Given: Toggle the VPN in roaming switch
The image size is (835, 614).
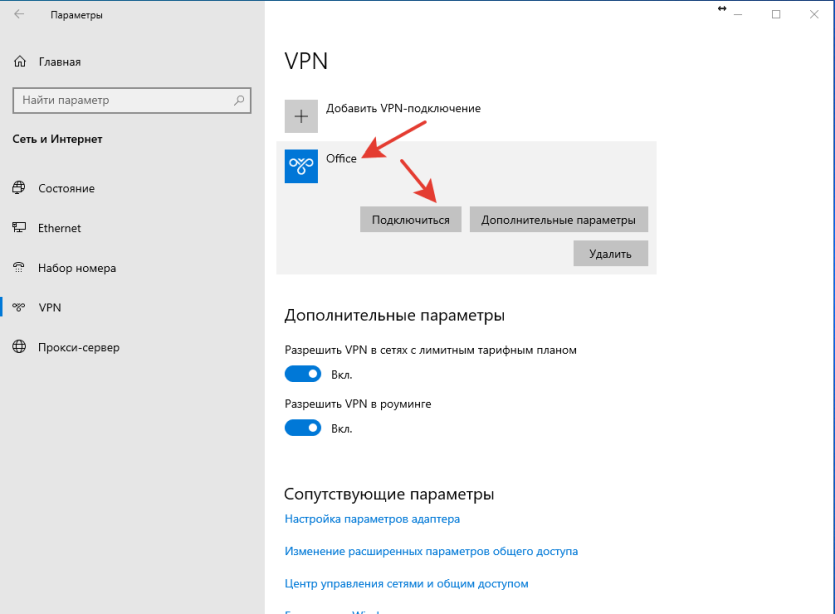Looking at the screenshot, I should 303,428.
